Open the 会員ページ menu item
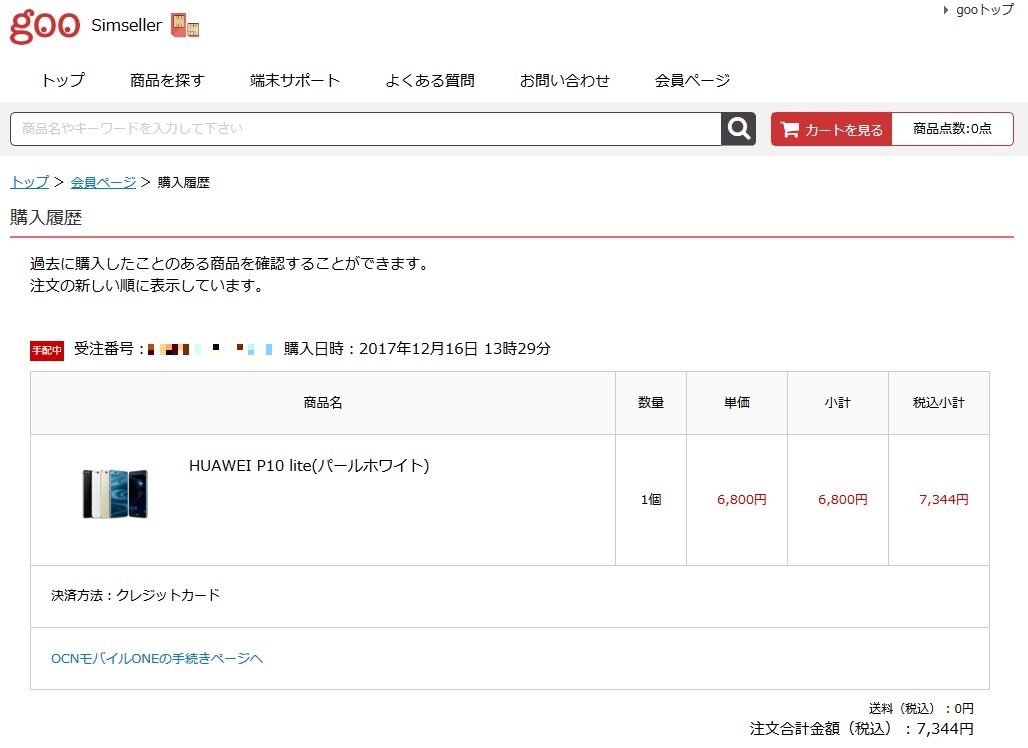Viewport: 1028px width, 748px height. (x=692, y=80)
